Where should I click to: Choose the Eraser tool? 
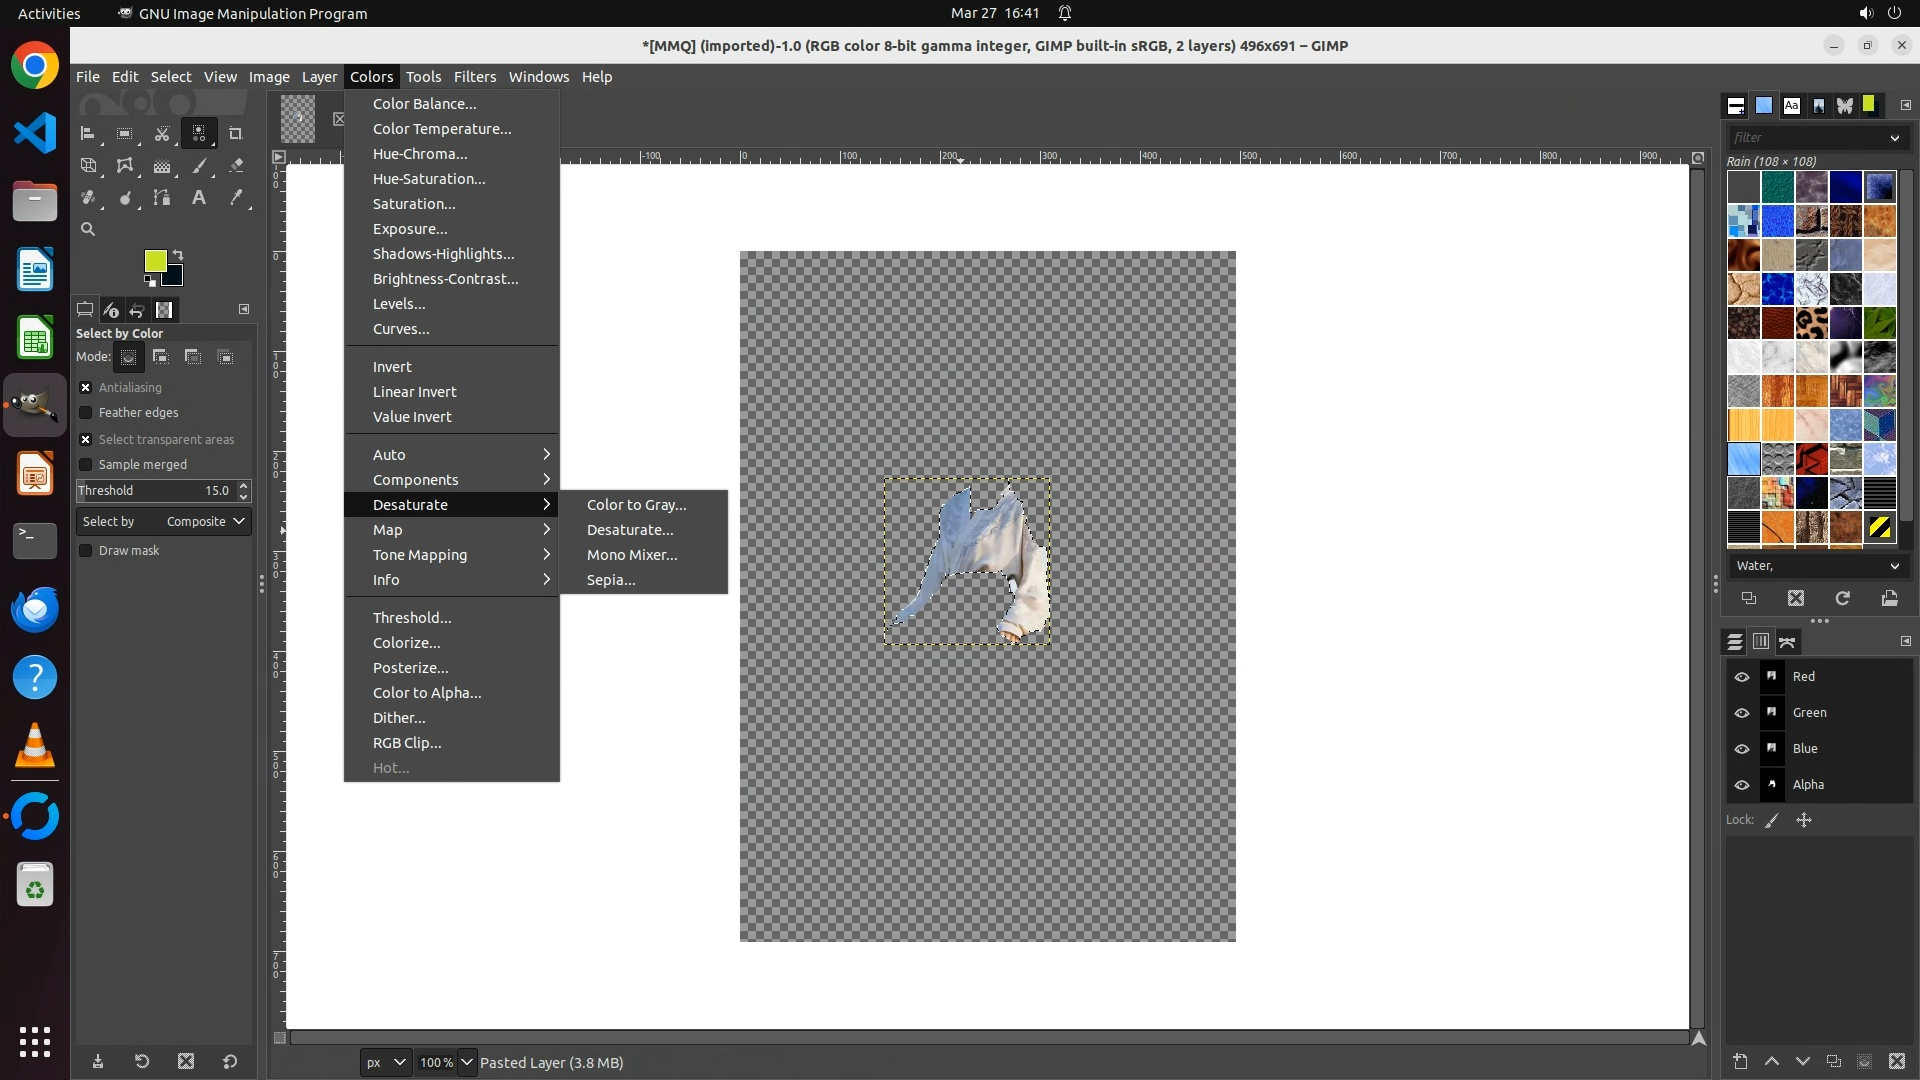(x=236, y=166)
